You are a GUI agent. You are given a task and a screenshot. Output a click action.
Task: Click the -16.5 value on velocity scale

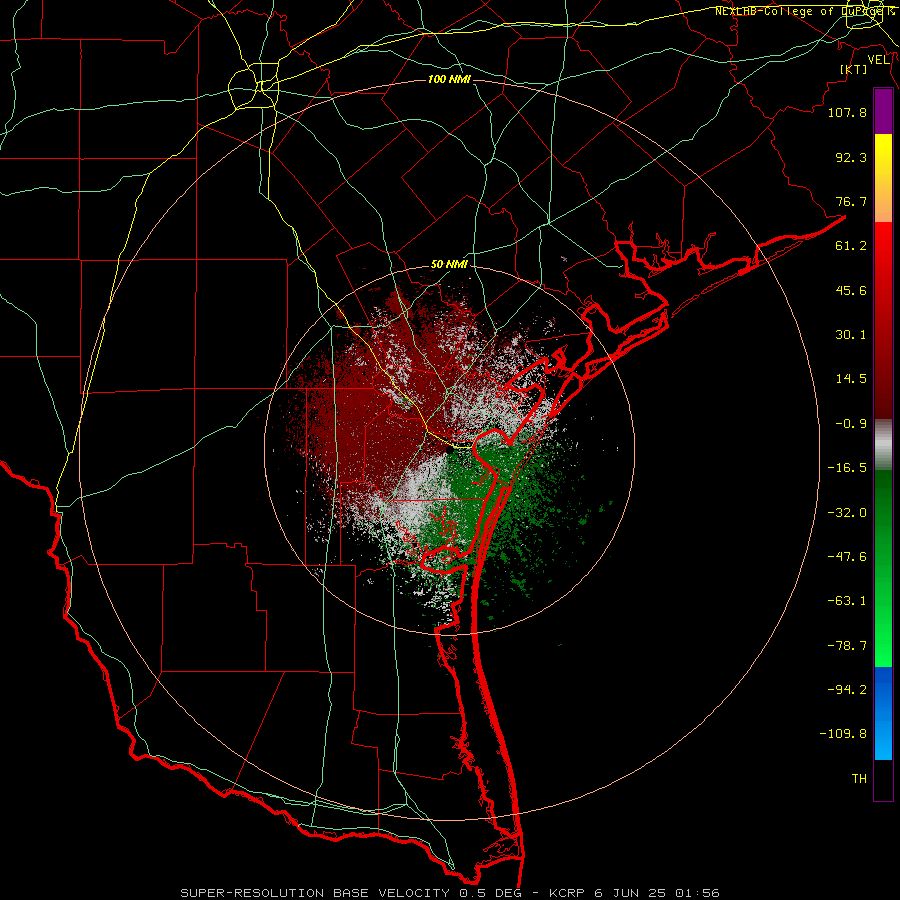pyautogui.click(x=847, y=468)
